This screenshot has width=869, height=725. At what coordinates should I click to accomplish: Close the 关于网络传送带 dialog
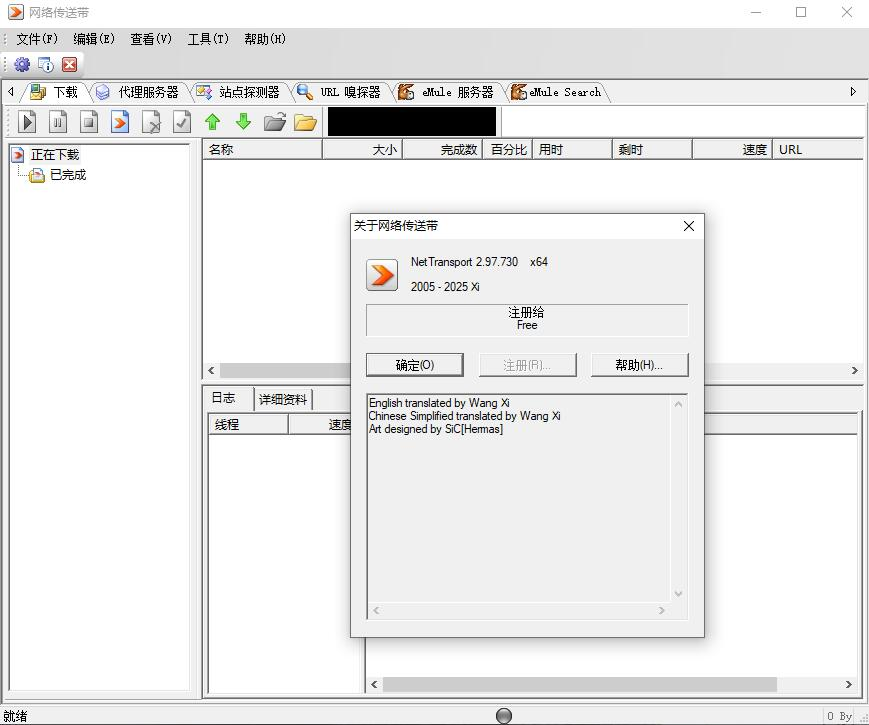pos(688,226)
